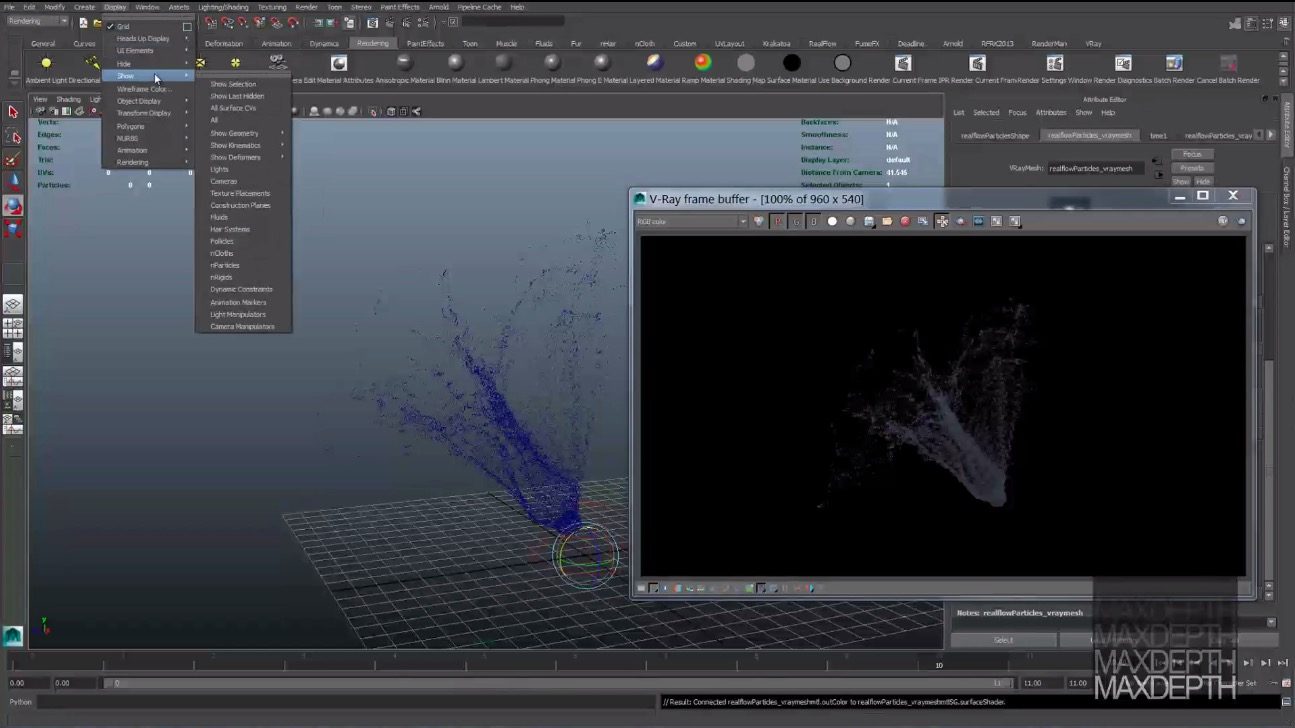Viewport: 1295px width, 728px height.
Task: Expand the Object Display submenu
Action: coord(147,101)
